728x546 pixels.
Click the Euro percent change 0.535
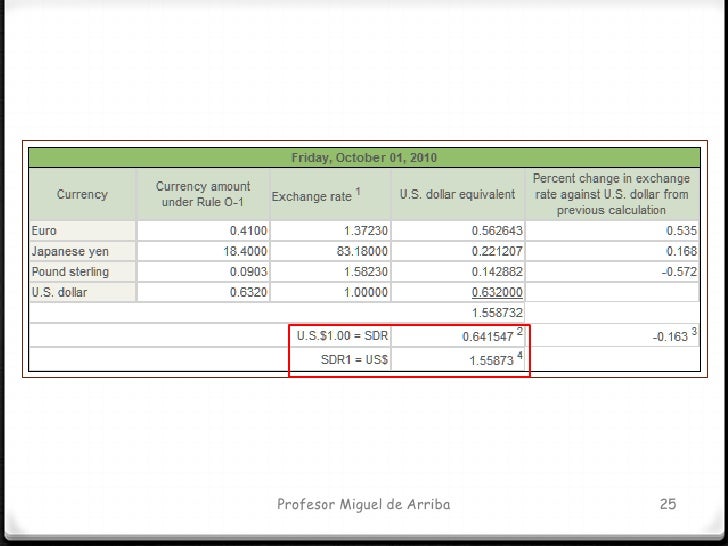click(681, 231)
